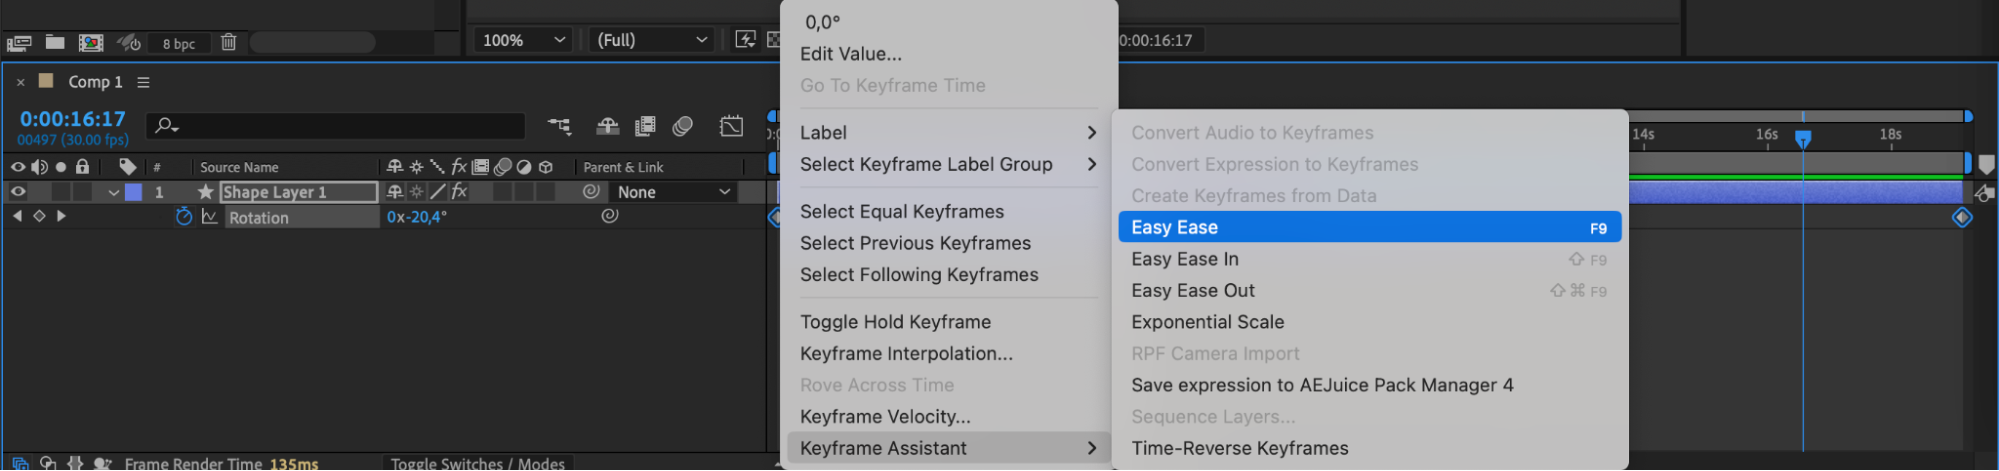The width and height of the screenshot is (1999, 471).
Task: Toggle the Rotation stopwatch icon
Action: tap(184, 217)
